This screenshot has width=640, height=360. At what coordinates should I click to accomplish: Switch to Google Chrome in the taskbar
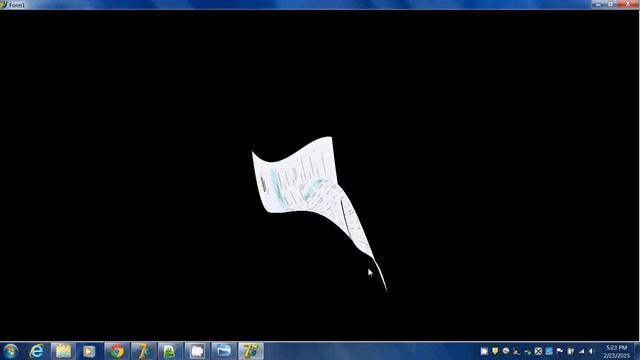pos(117,351)
